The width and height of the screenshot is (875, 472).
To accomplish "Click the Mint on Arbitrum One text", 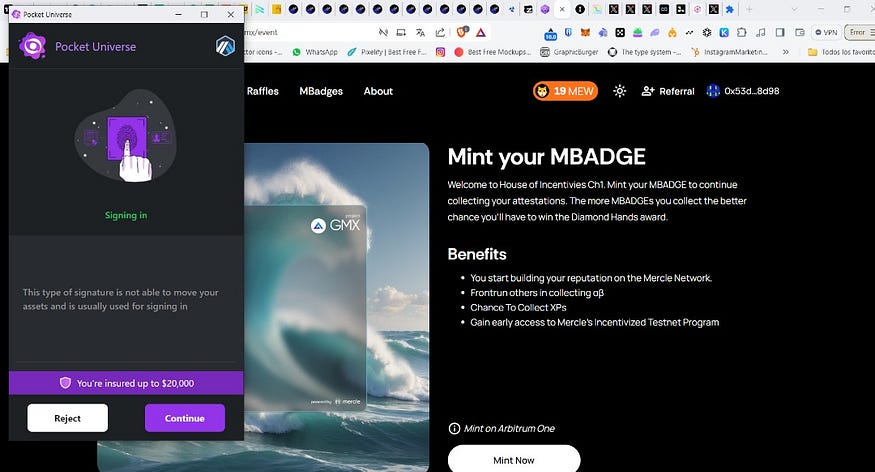I will 509,428.
